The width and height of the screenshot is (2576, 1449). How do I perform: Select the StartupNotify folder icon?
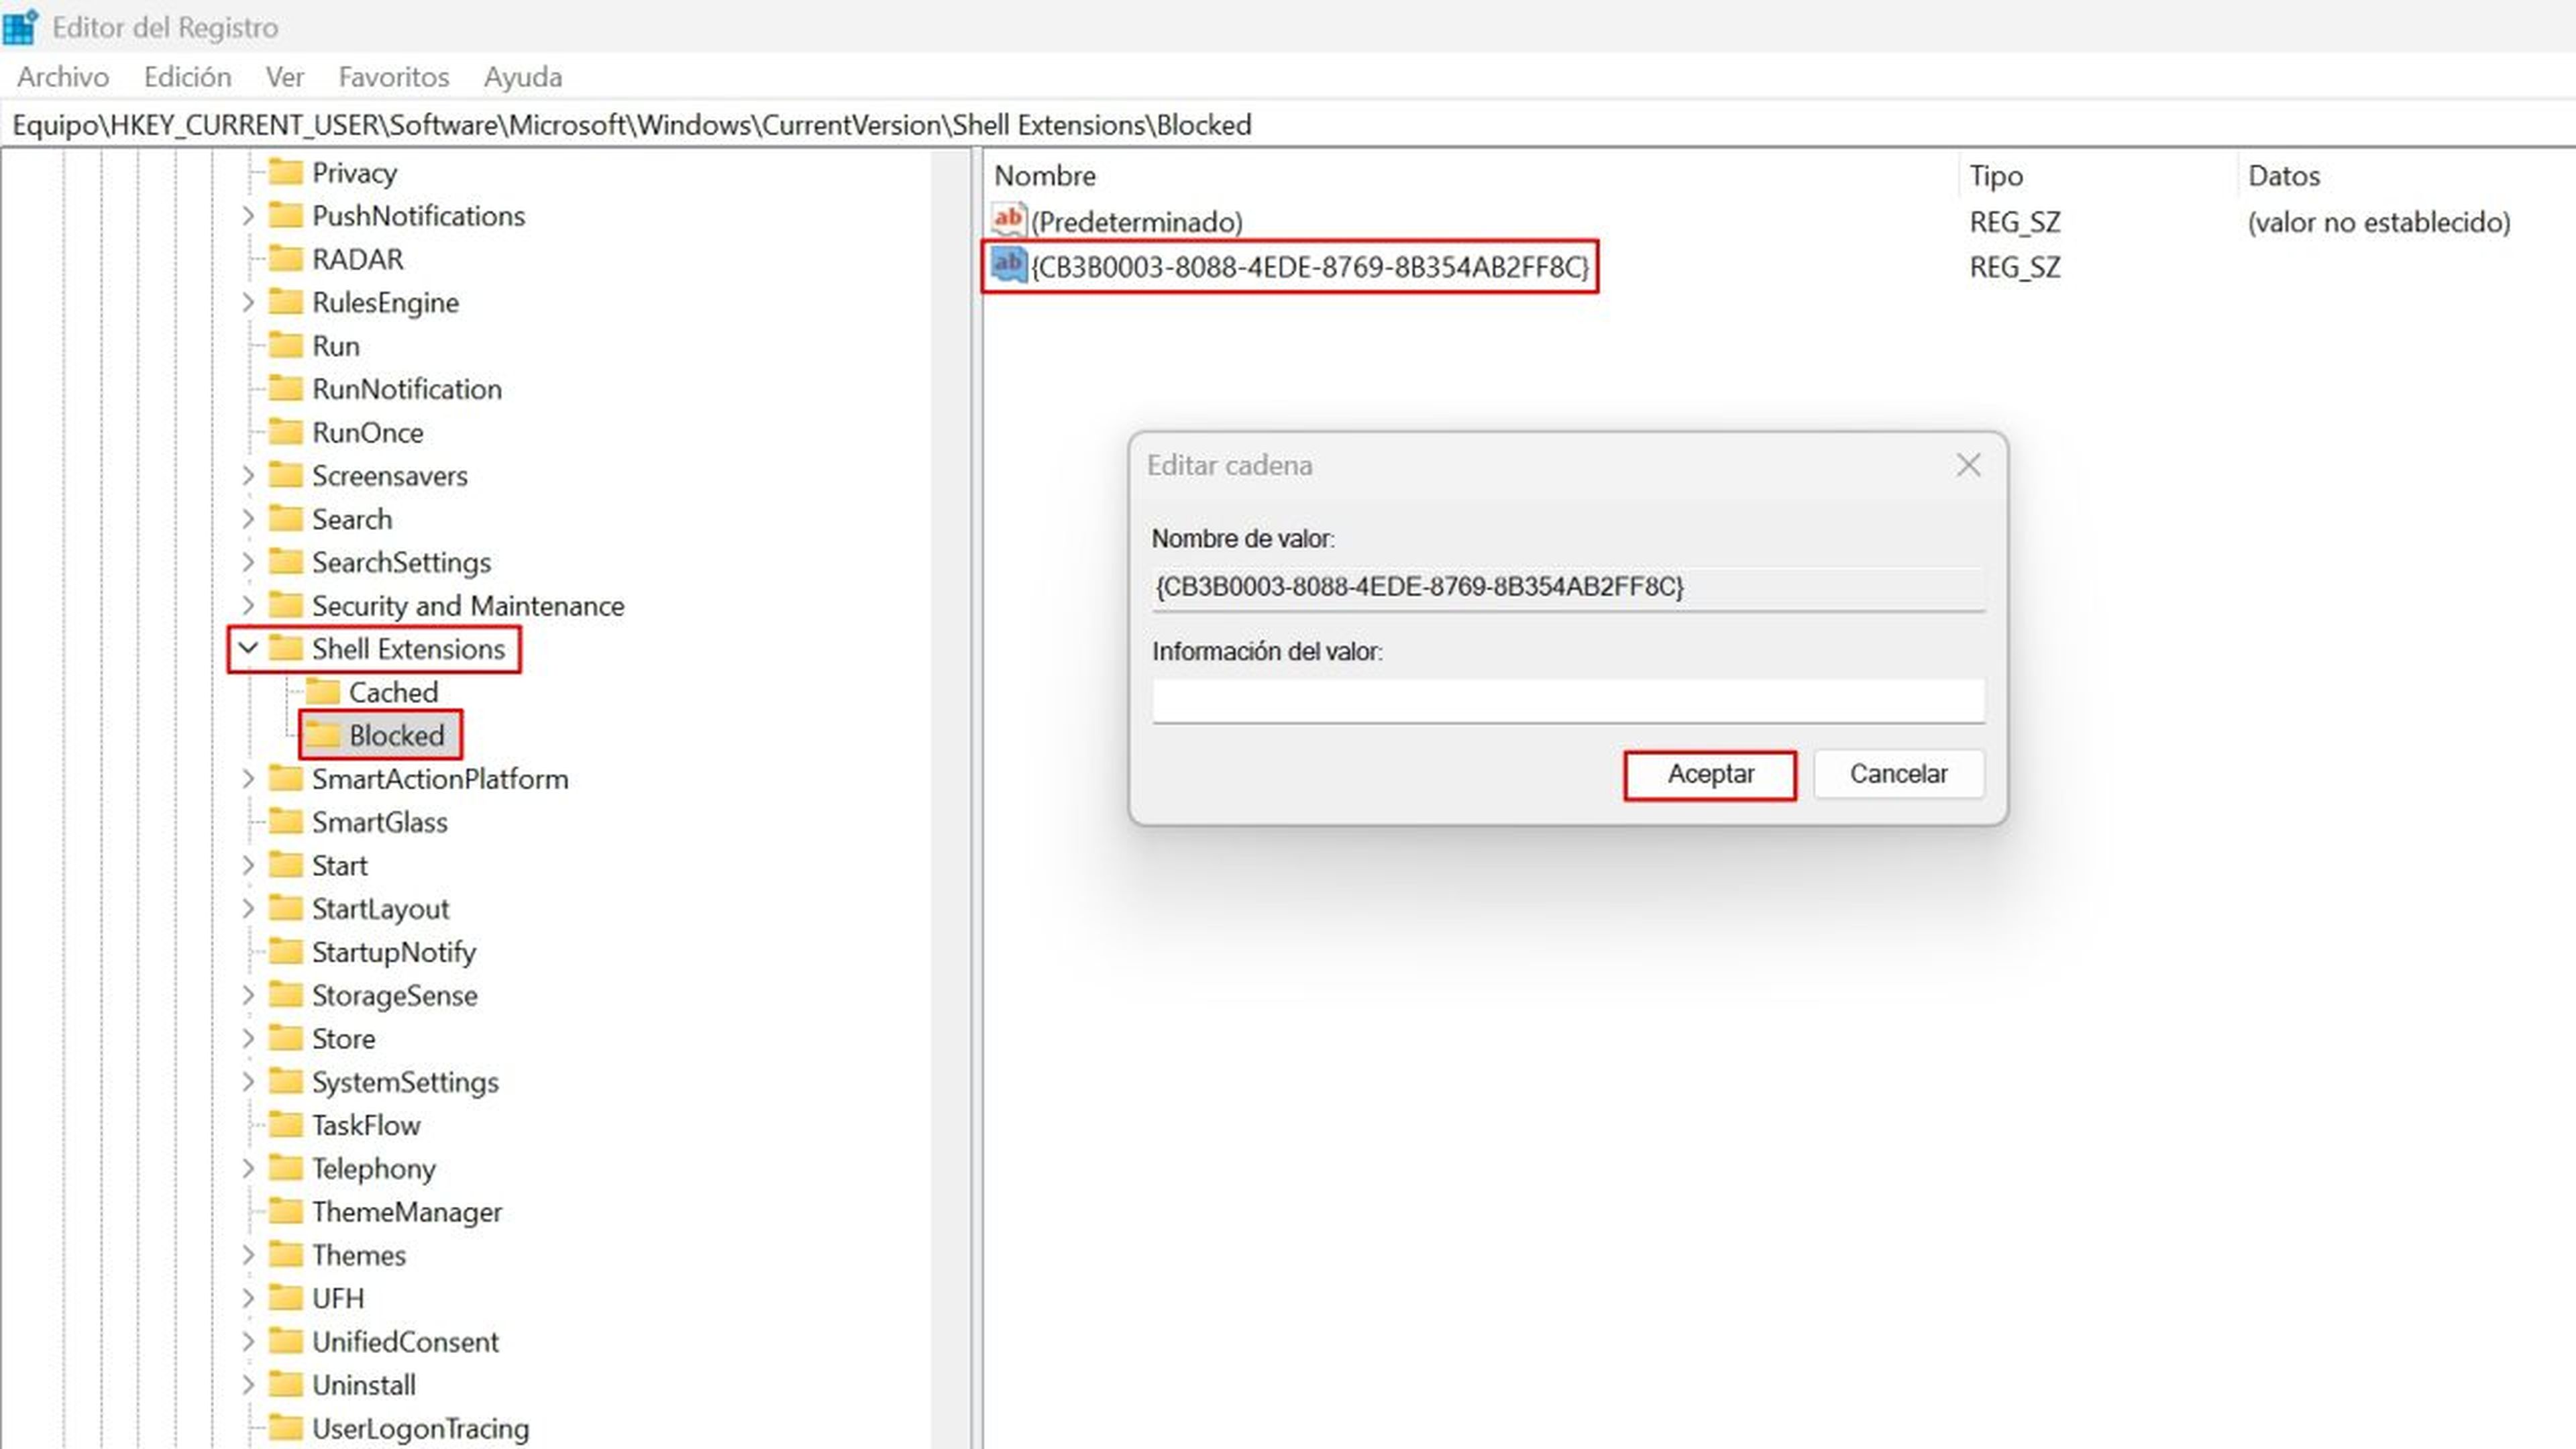[286, 952]
